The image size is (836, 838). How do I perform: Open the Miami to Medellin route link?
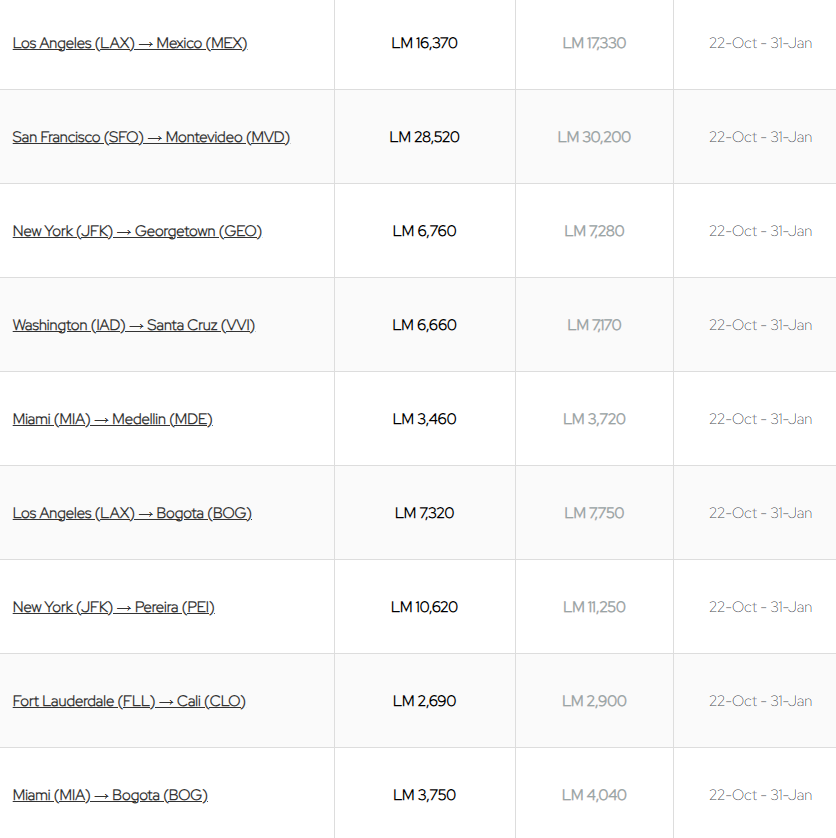point(112,419)
